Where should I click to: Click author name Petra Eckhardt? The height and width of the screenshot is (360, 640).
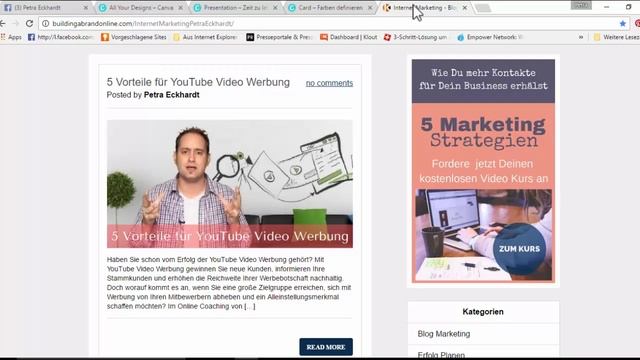tap(171, 95)
